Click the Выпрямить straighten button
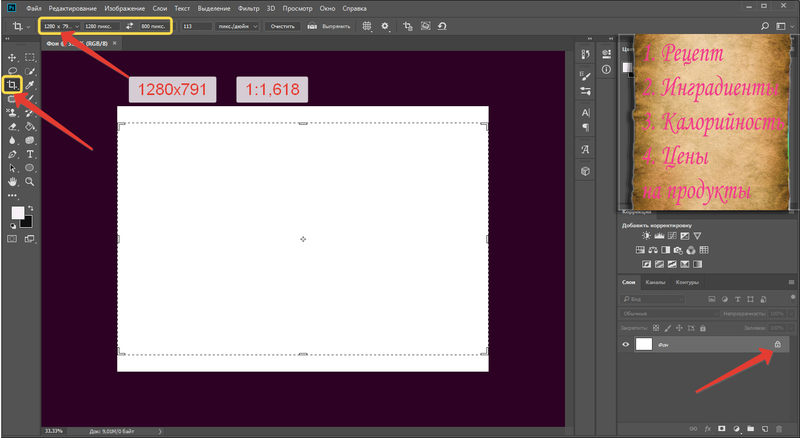Screen dimensions: 800x438 [331, 25]
